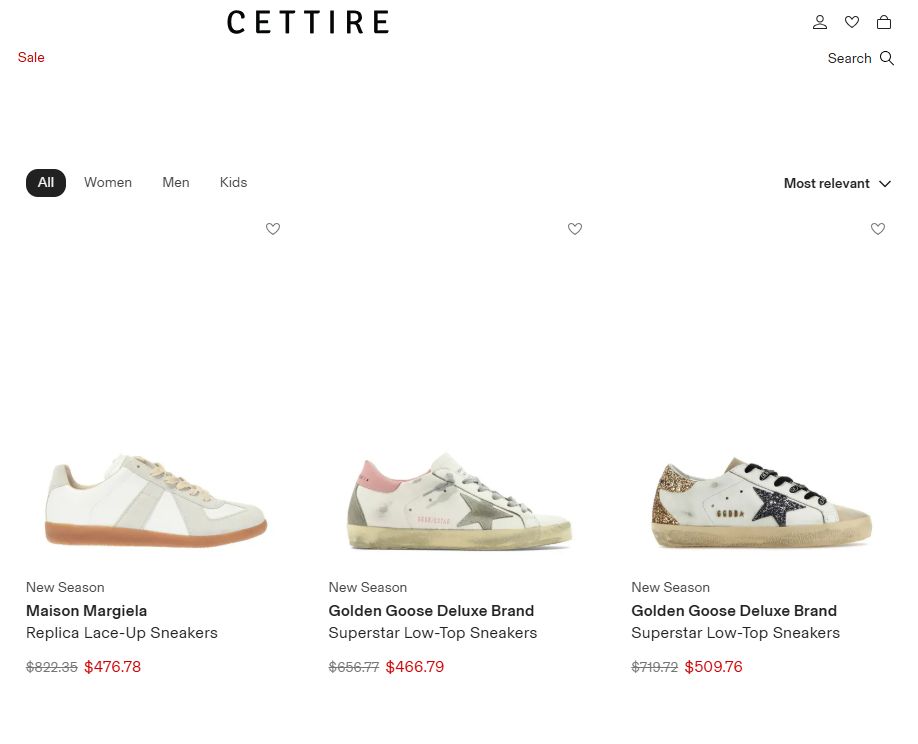Open the glitter-star Golden Goose sneaker image
918x744 pixels.
click(x=761, y=503)
